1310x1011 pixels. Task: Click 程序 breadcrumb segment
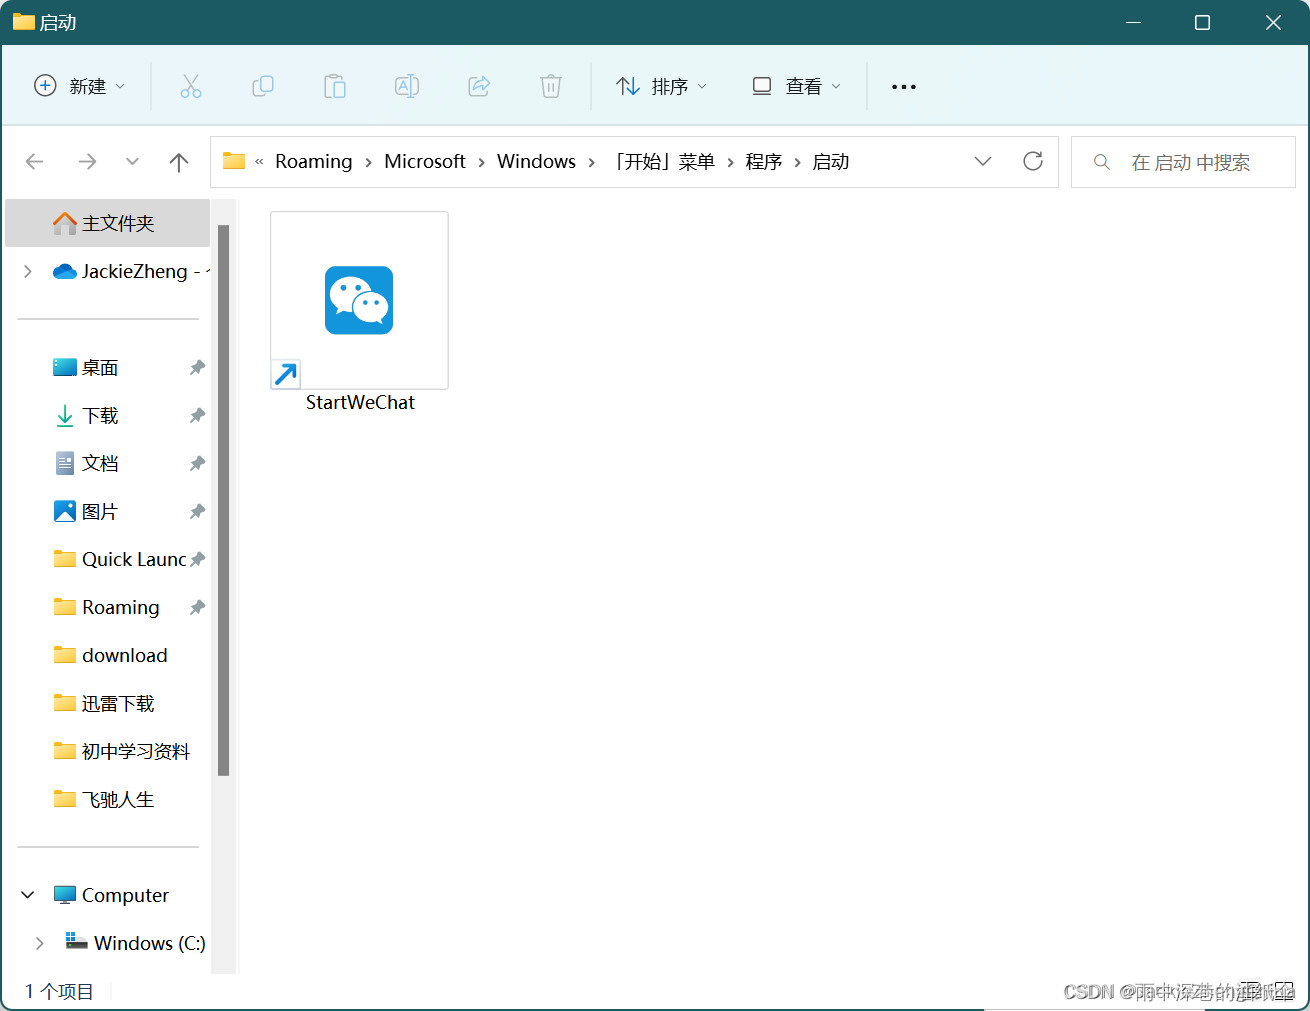coord(764,161)
